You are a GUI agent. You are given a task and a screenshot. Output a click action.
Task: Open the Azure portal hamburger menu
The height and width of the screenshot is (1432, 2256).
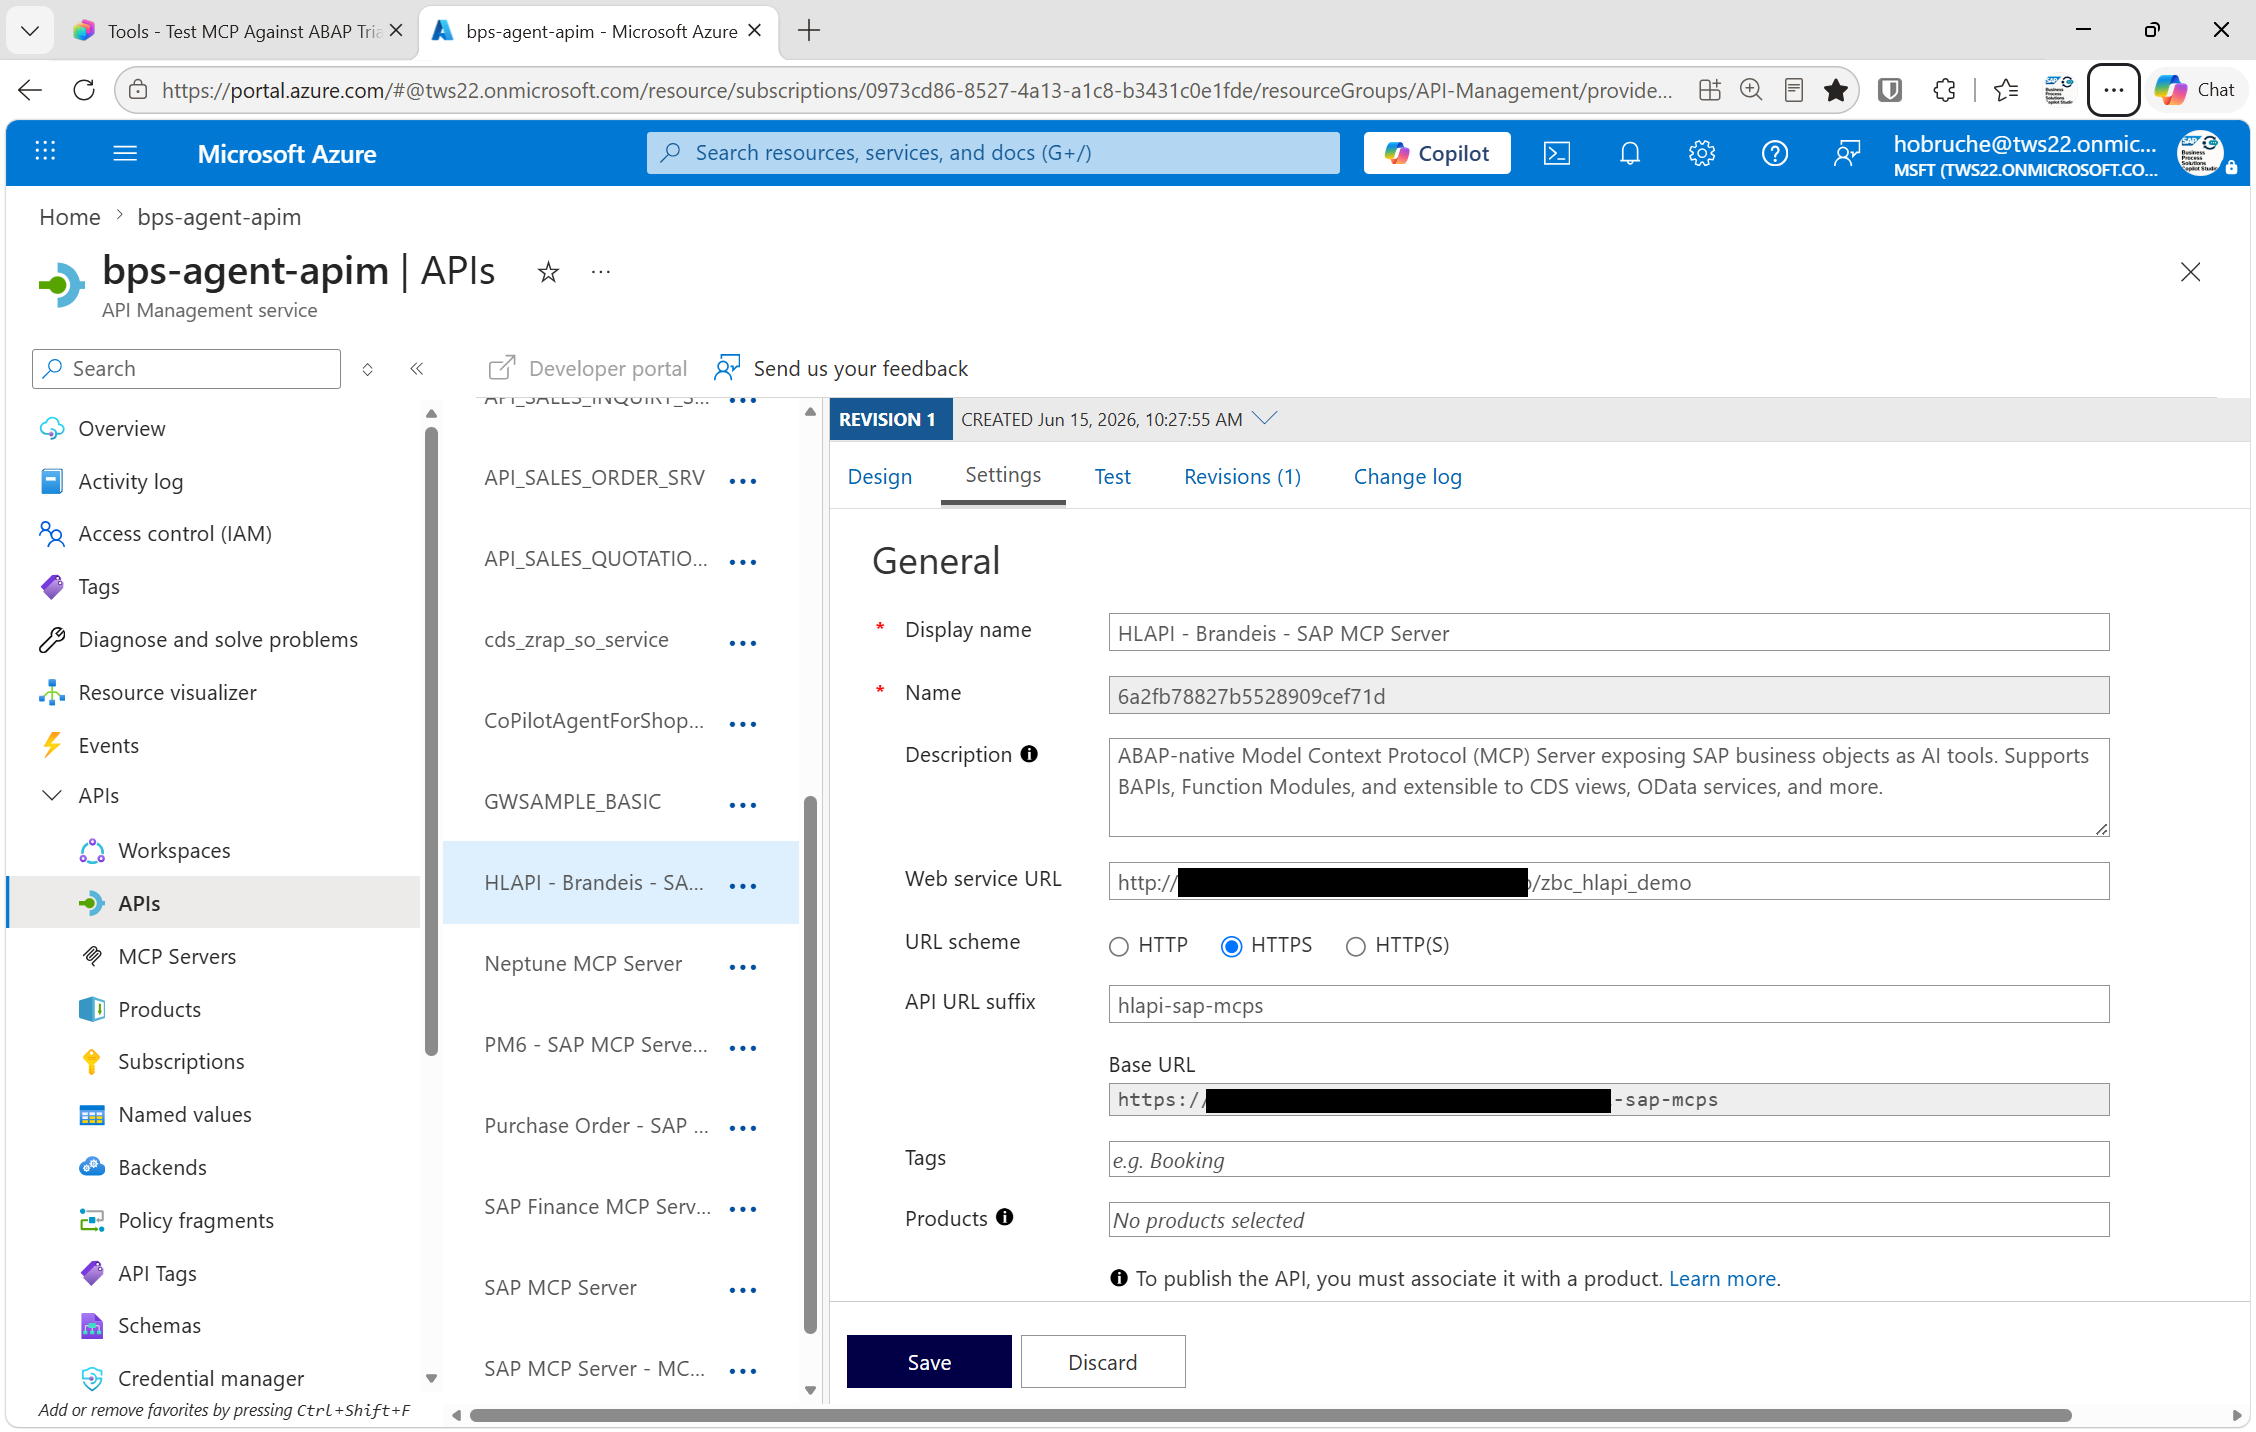click(x=125, y=153)
